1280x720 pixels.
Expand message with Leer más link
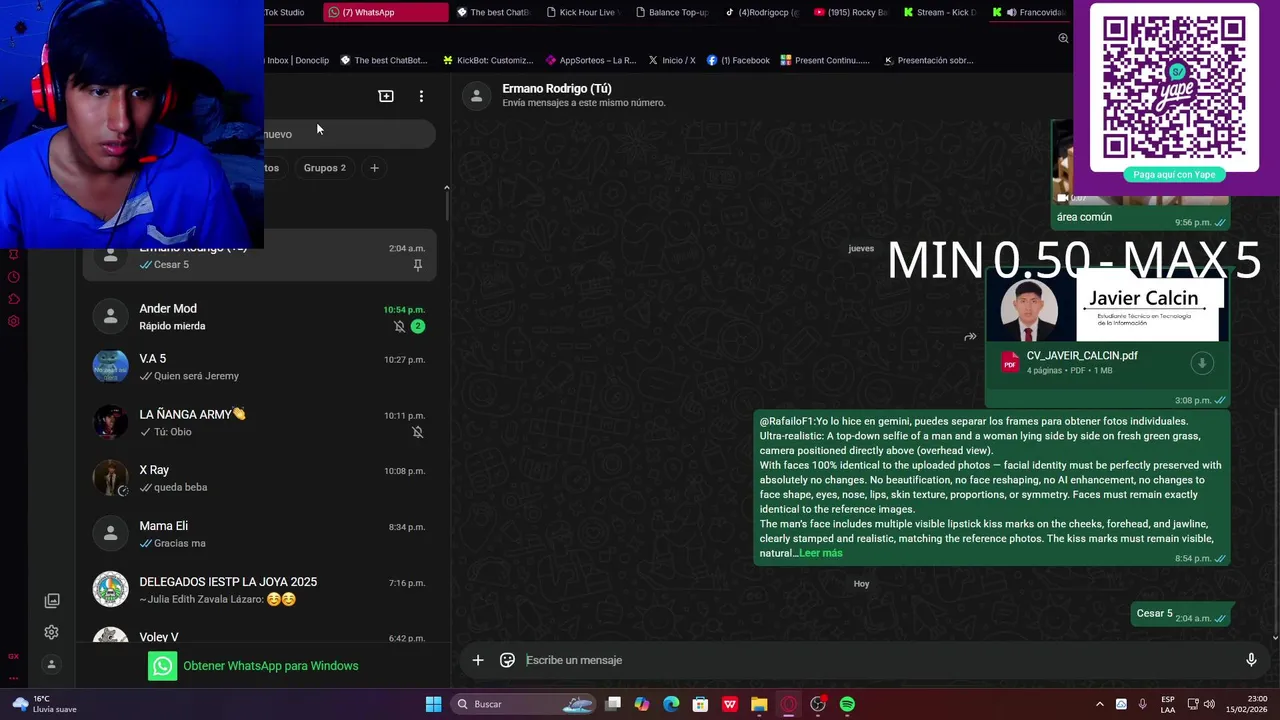click(x=820, y=553)
